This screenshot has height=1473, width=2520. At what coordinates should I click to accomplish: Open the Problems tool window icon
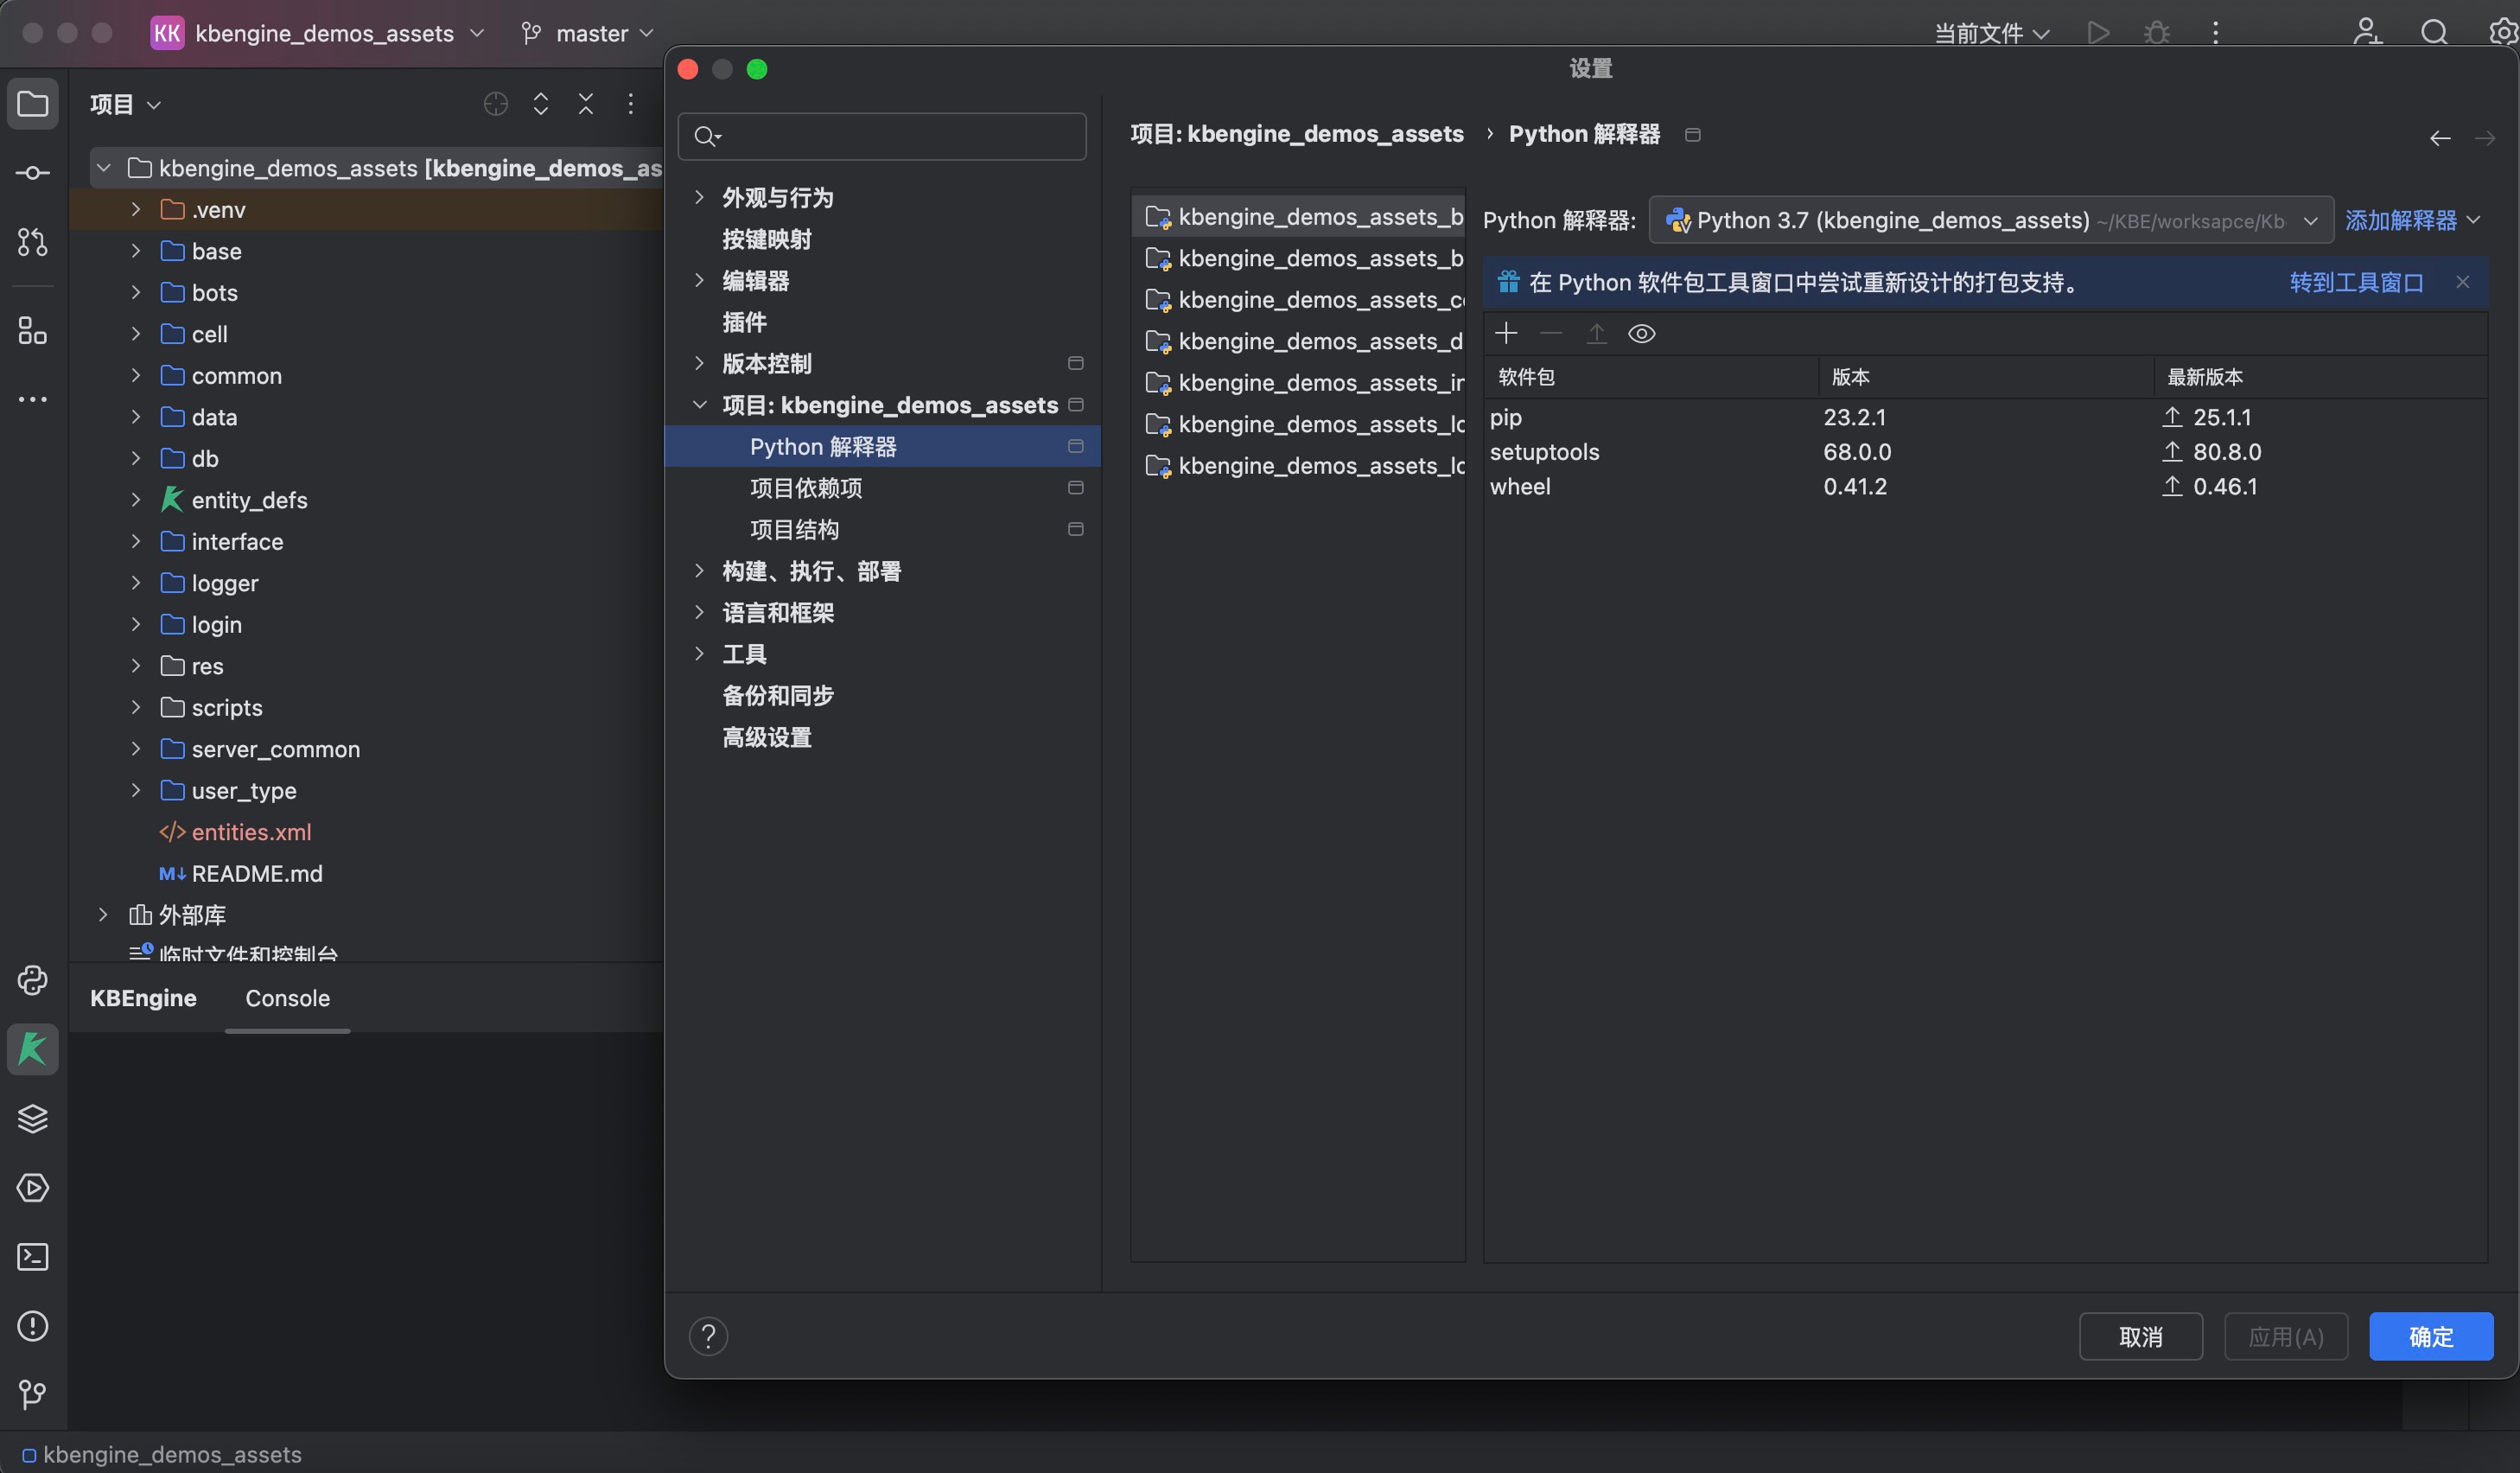[32, 1325]
